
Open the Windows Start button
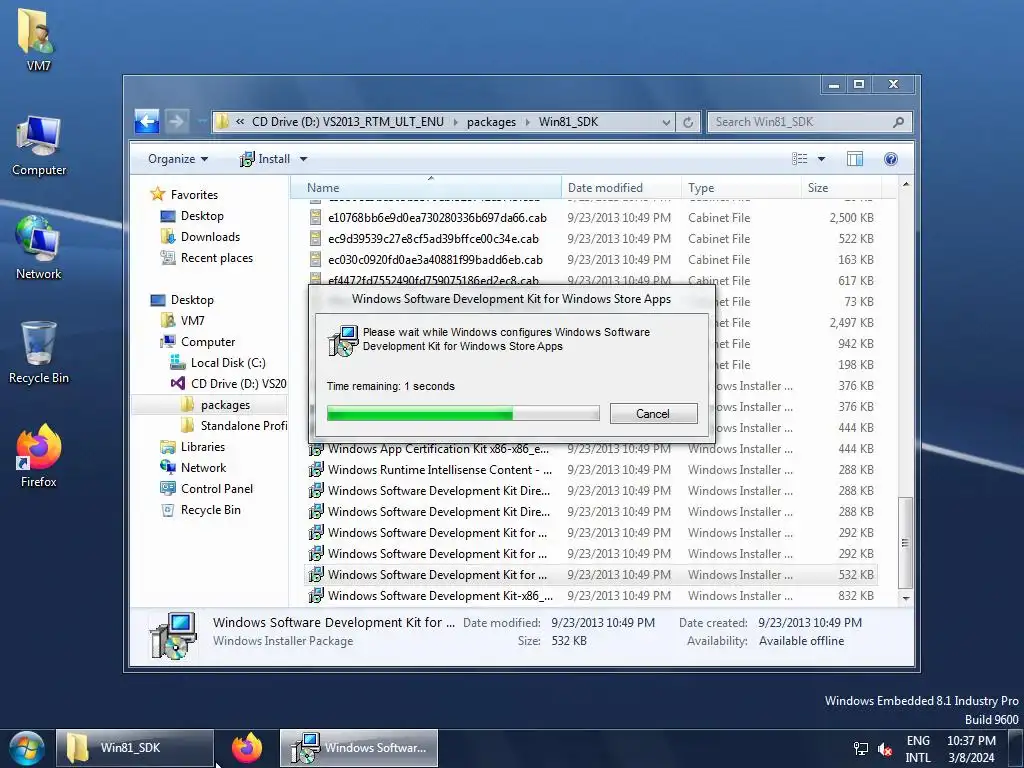27,748
